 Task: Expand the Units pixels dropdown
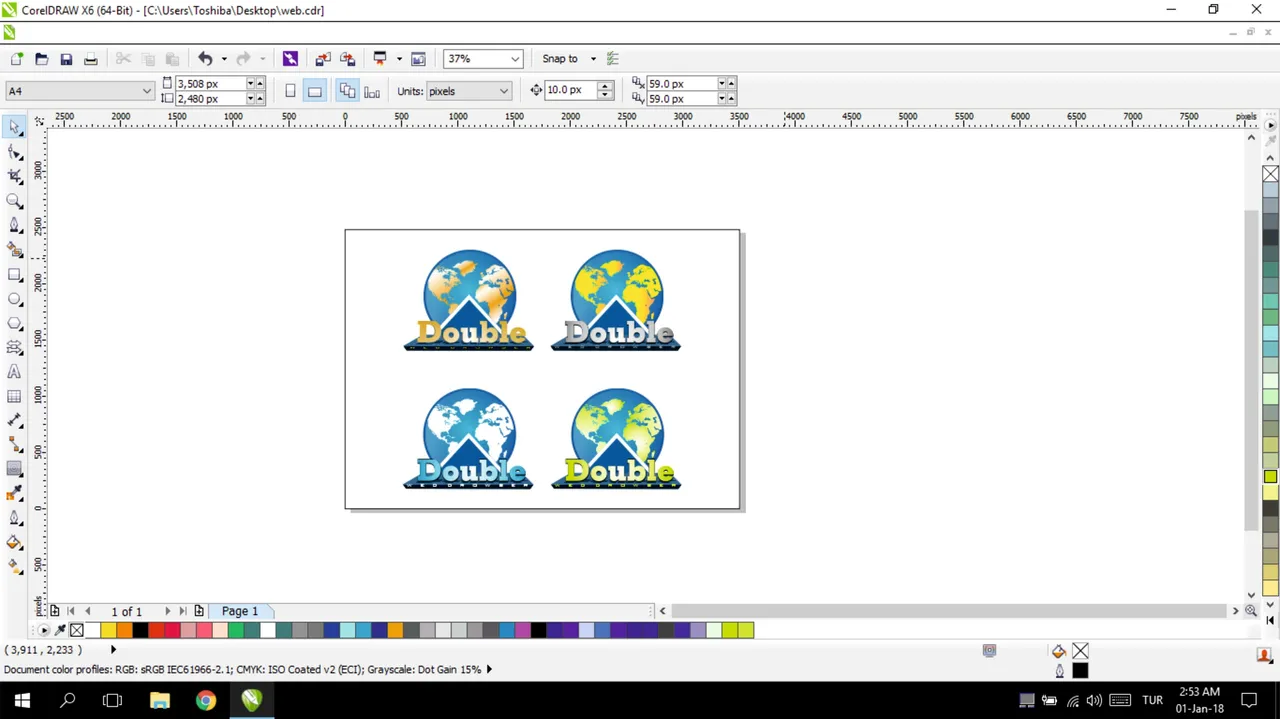[469, 91]
